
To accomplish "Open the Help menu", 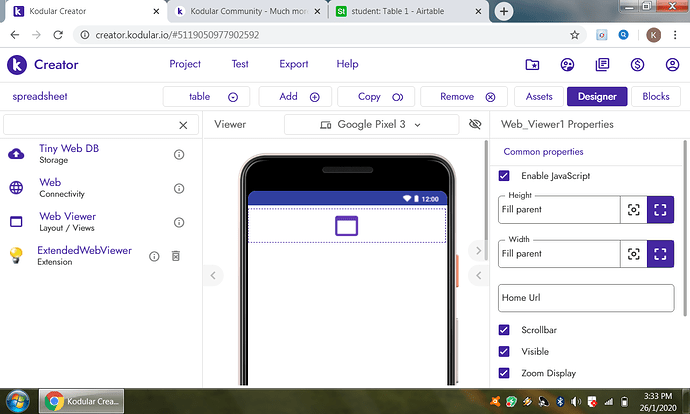I will 347,64.
